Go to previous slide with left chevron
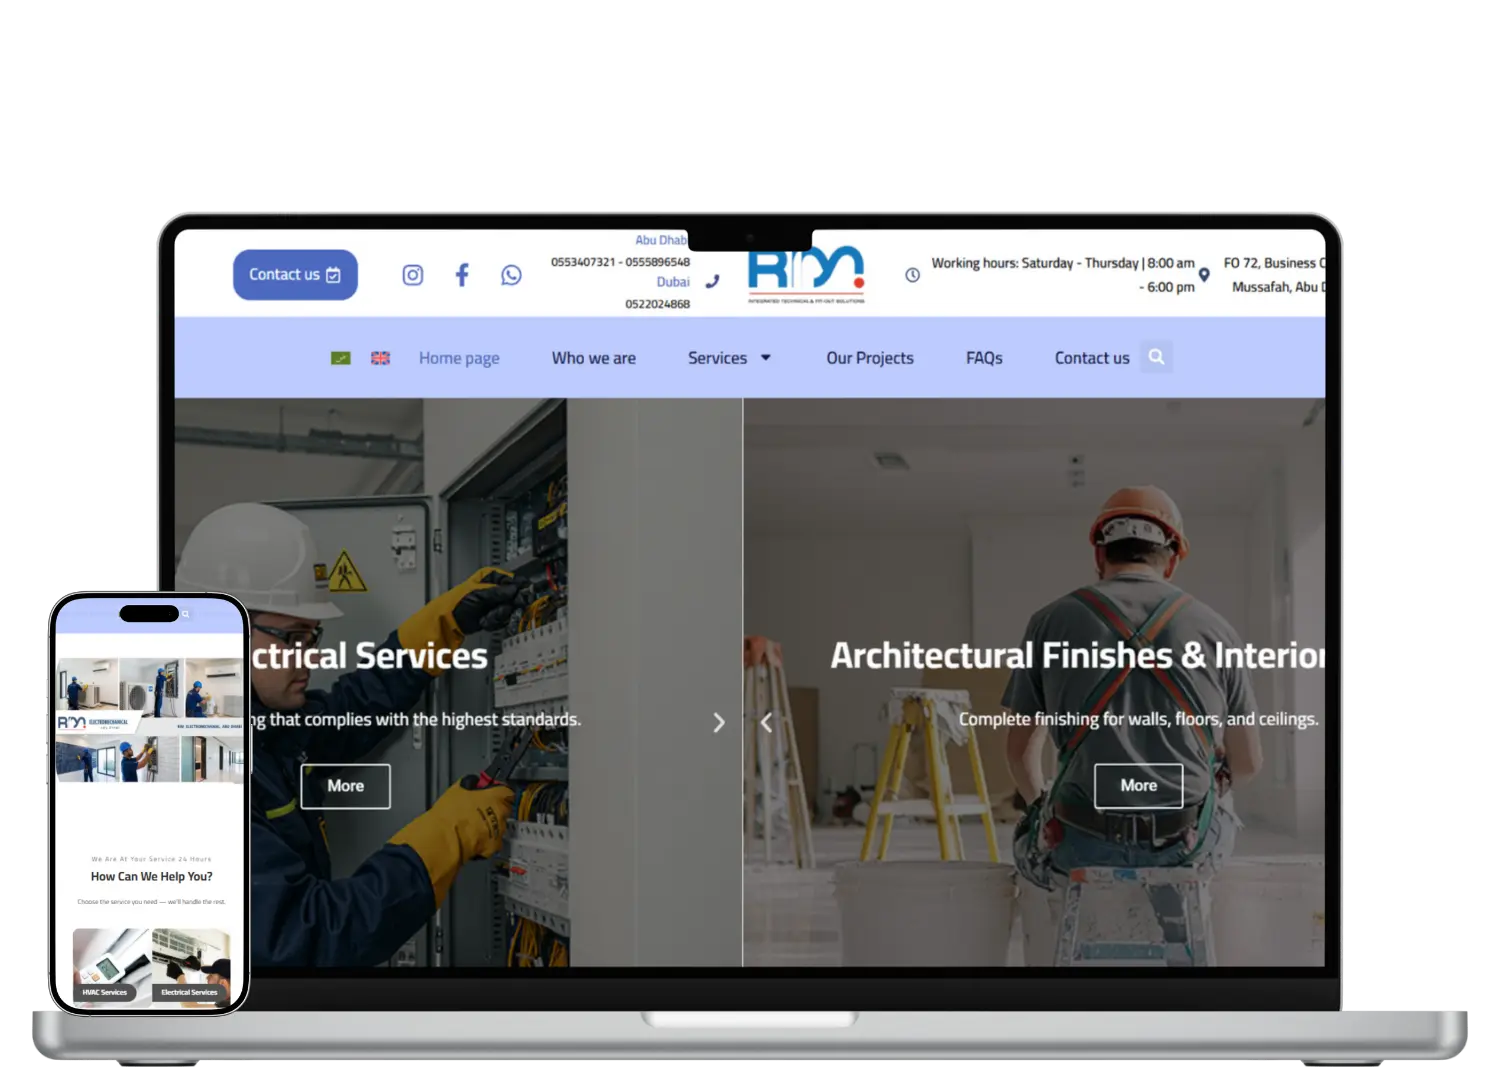Viewport: 1500px width, 1067px height. pyautogui.click(x=766, y=722)
